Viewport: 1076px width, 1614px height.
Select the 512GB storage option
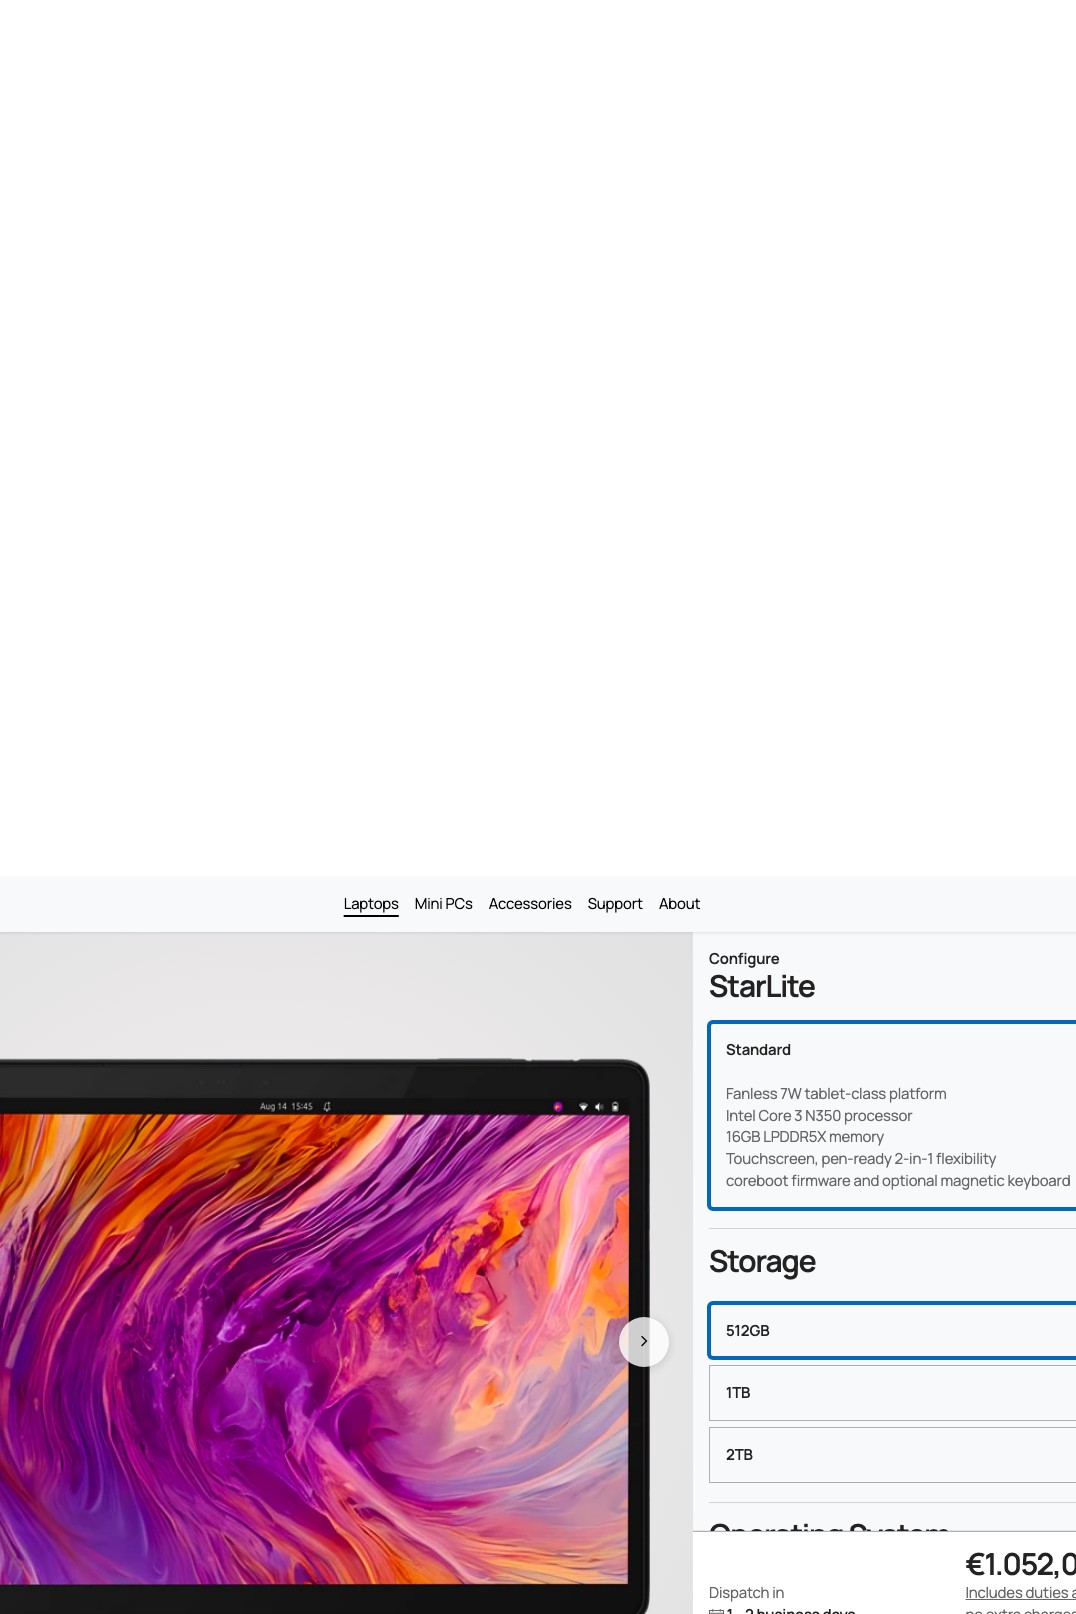click(892, 1330)
